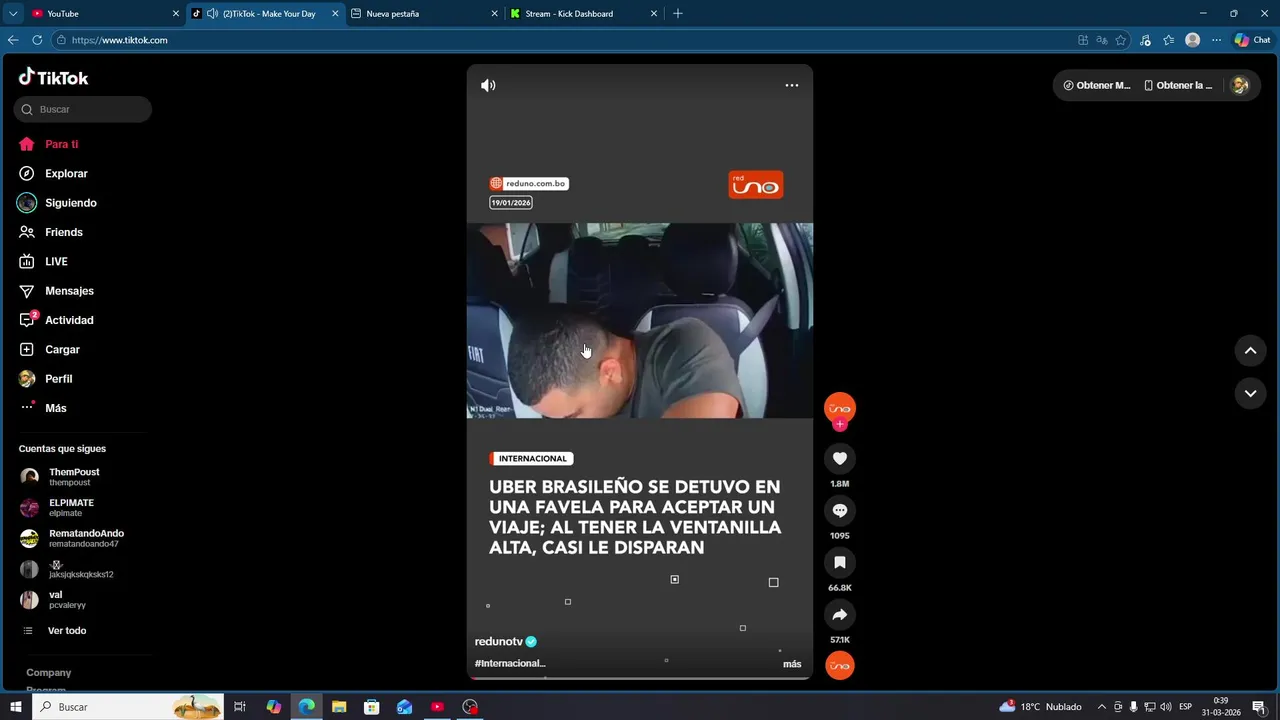The width and height of the screenshot is (1280, 720).
Task: Open translate page icon in address bar
Action: [1101, 40]
